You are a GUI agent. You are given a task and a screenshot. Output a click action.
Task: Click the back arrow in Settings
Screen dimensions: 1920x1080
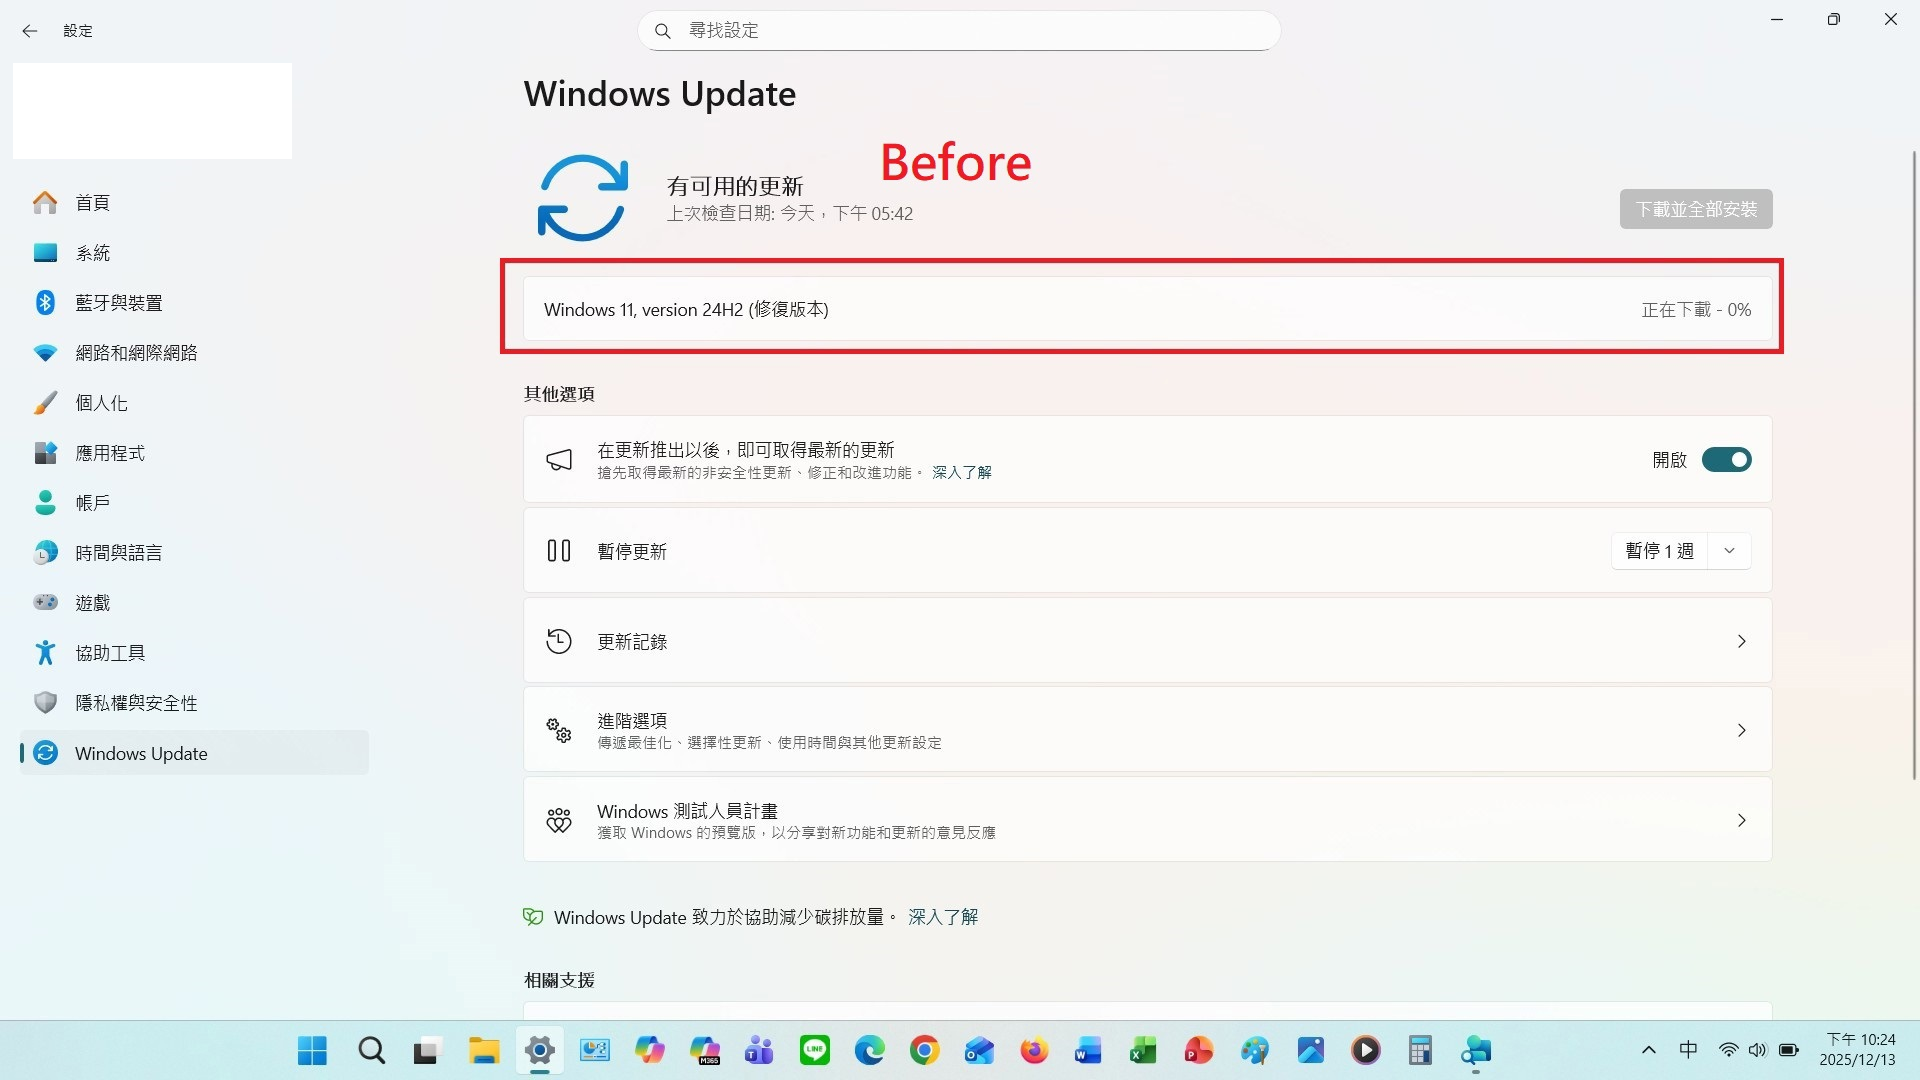[30, 31]
